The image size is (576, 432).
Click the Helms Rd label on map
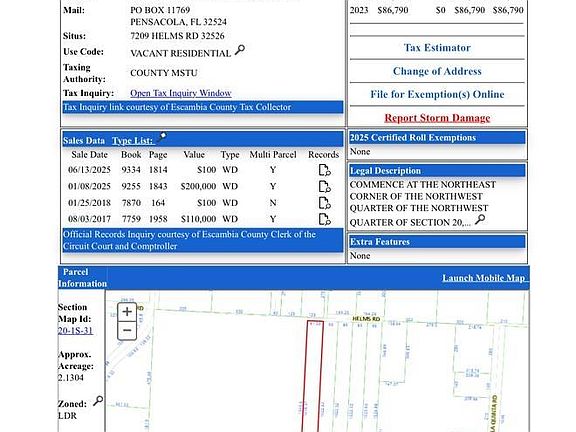click(x=366, y=319)
